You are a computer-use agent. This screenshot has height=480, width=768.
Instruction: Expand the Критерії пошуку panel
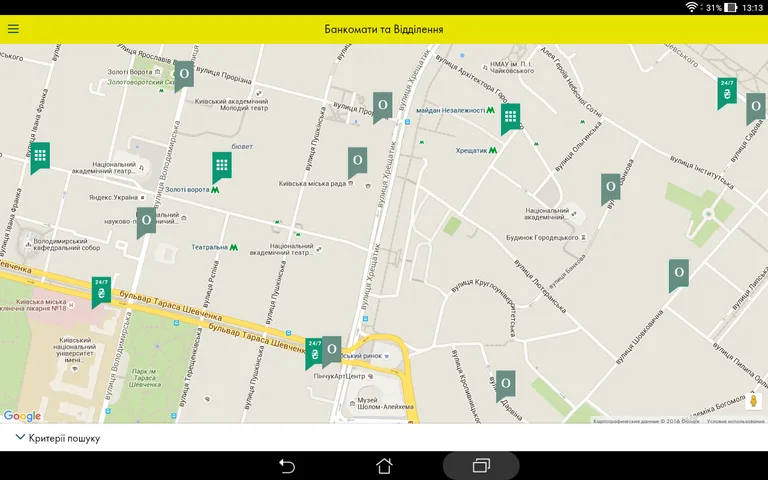pyautogui.click(x=58, y=438)
